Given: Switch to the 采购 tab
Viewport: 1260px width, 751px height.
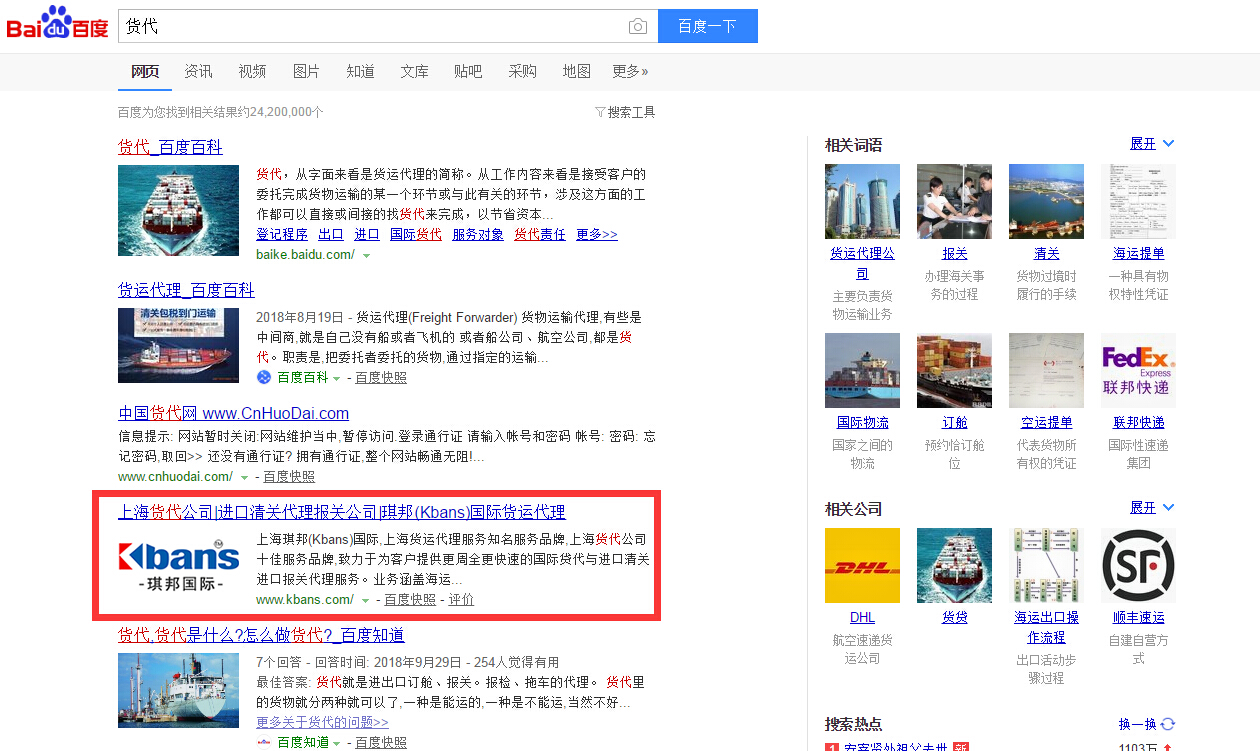Looking at the screenshot, I should point(522,71).
